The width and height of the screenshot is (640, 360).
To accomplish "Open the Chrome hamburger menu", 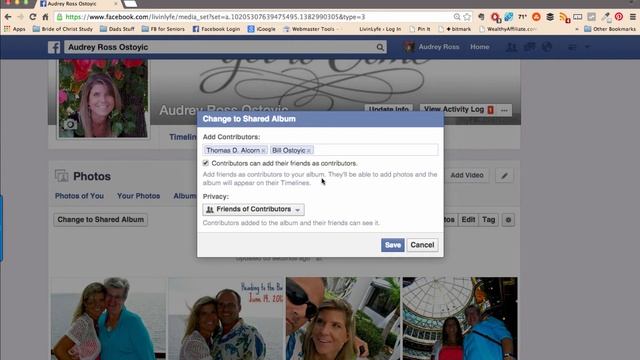I will (x=633, y=17).
